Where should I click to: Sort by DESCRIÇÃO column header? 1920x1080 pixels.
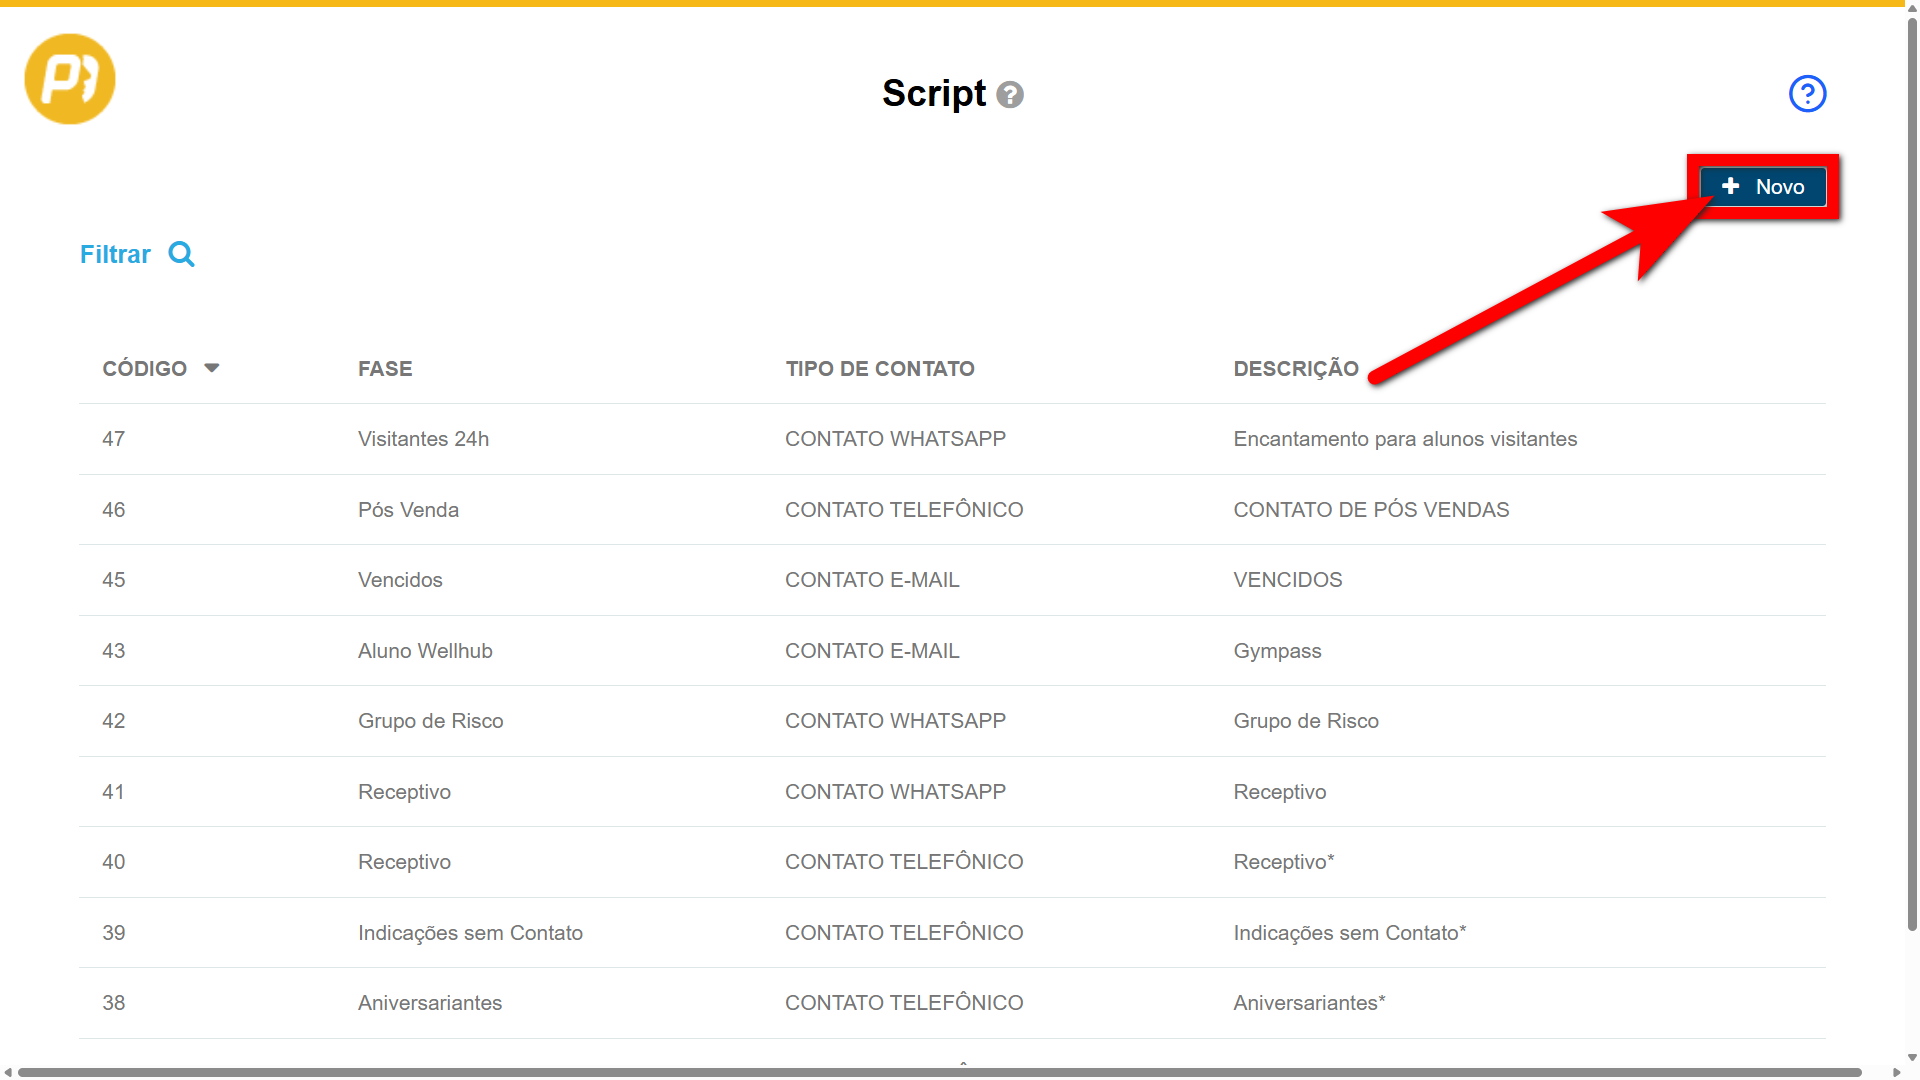tap(1295, 369)
